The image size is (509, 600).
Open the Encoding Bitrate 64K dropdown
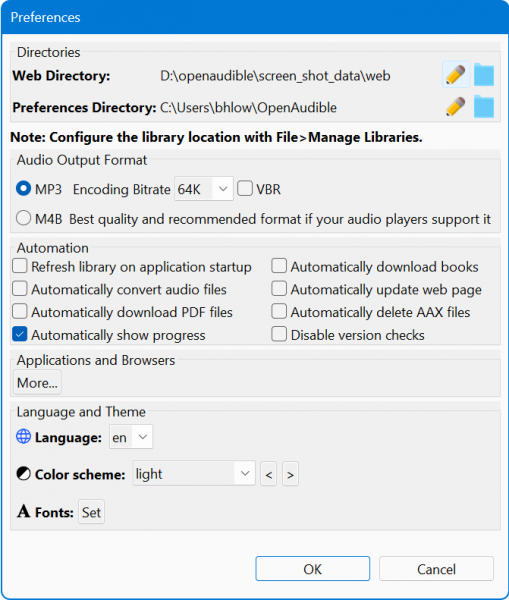[204, 189]
